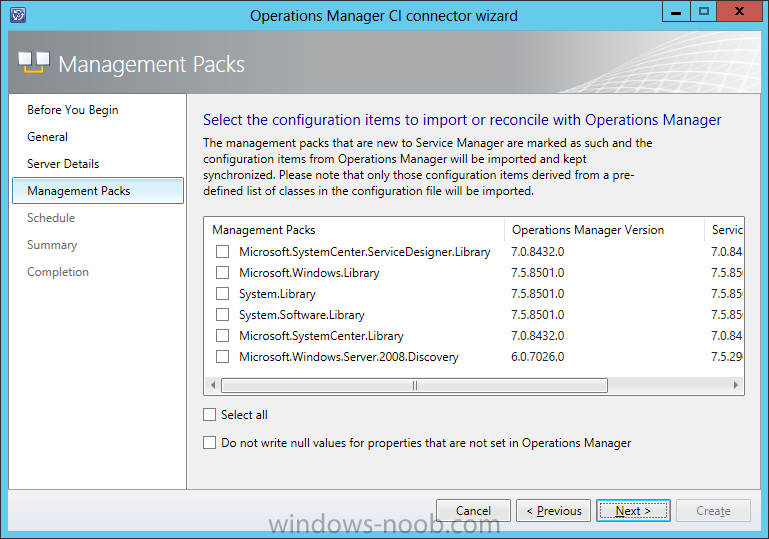Image resolution: width=769 pixels, height=539 pixels.
Task: Enable the Select all checkbox
Action: [209, 415]
